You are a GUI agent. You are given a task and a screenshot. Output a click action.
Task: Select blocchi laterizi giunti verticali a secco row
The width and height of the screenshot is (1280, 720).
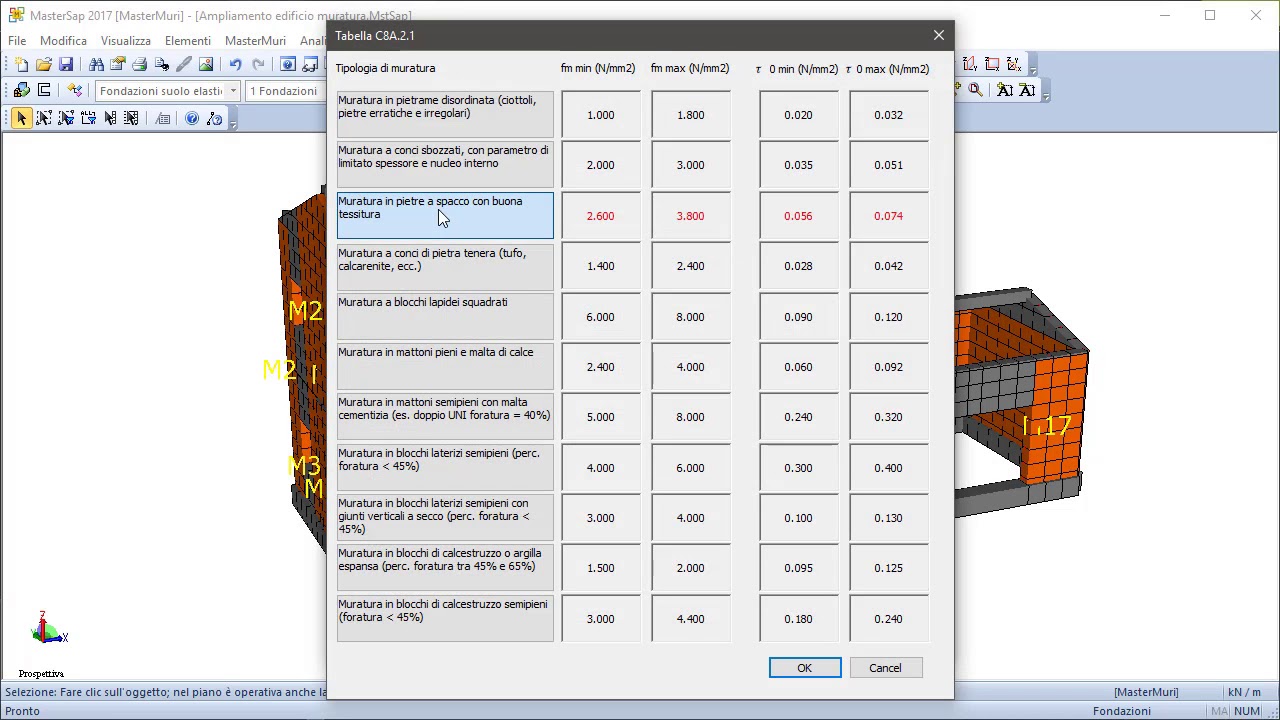(445, 517)
